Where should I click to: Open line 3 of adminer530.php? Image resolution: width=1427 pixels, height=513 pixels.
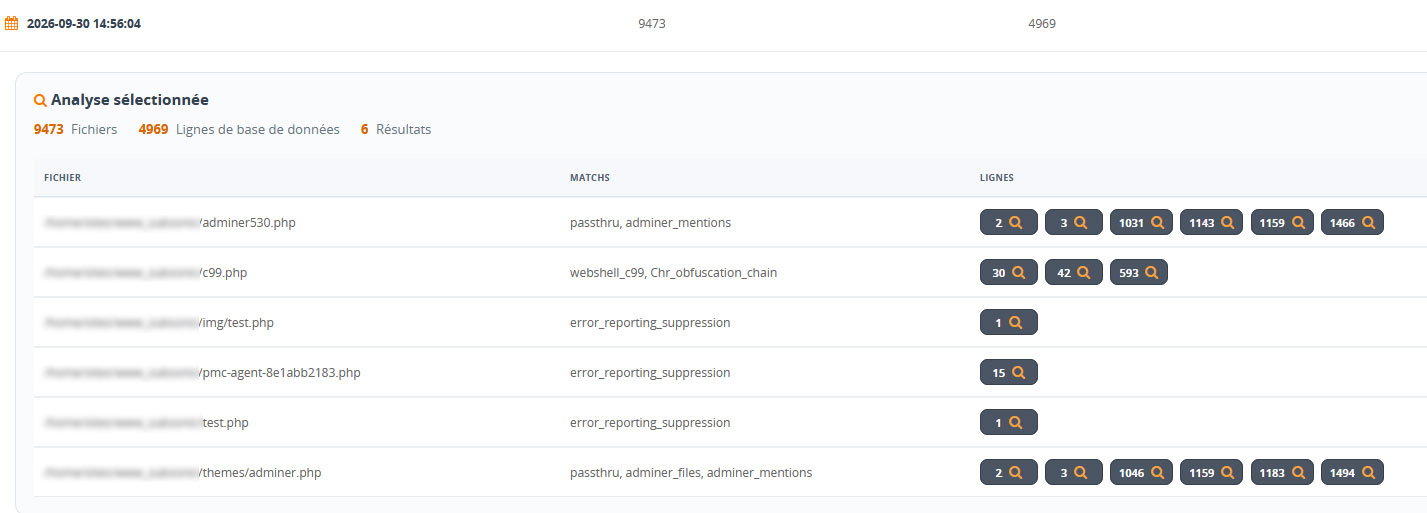pyautogui.click(x=1073, y=223)
